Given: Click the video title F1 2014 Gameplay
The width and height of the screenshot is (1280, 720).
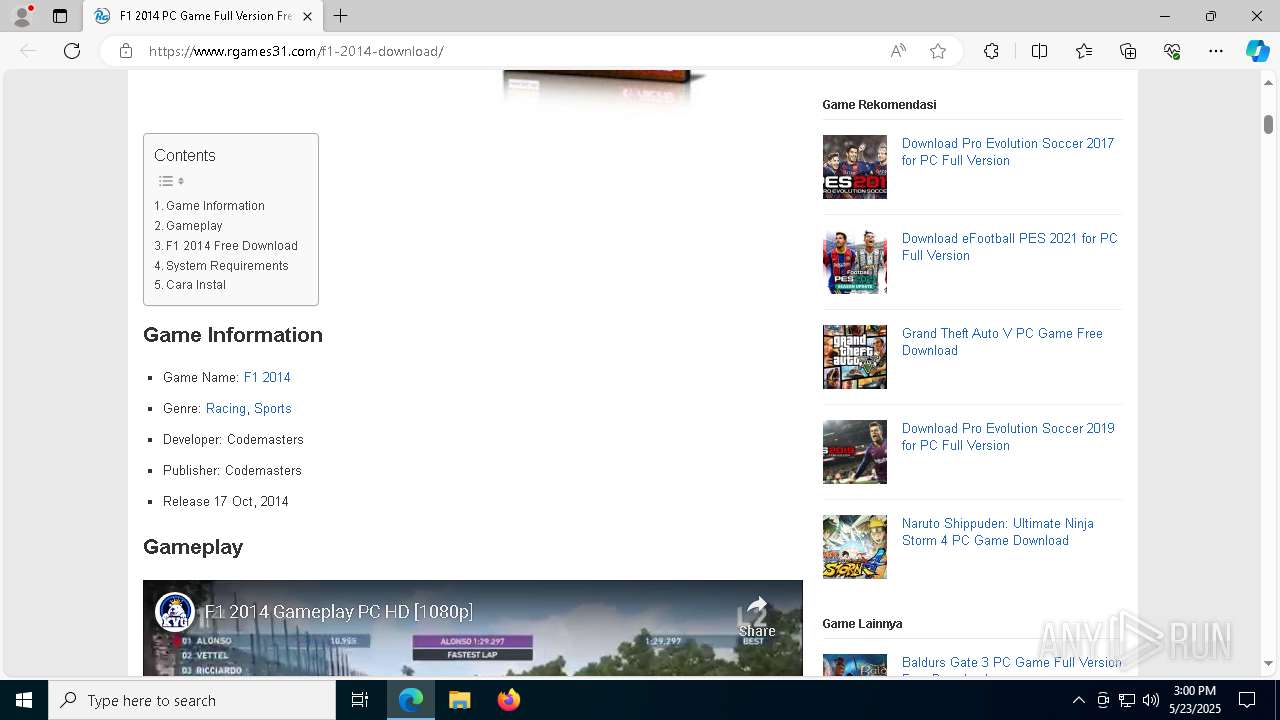Looking at the screenshot, I should [x=339, y=611].
